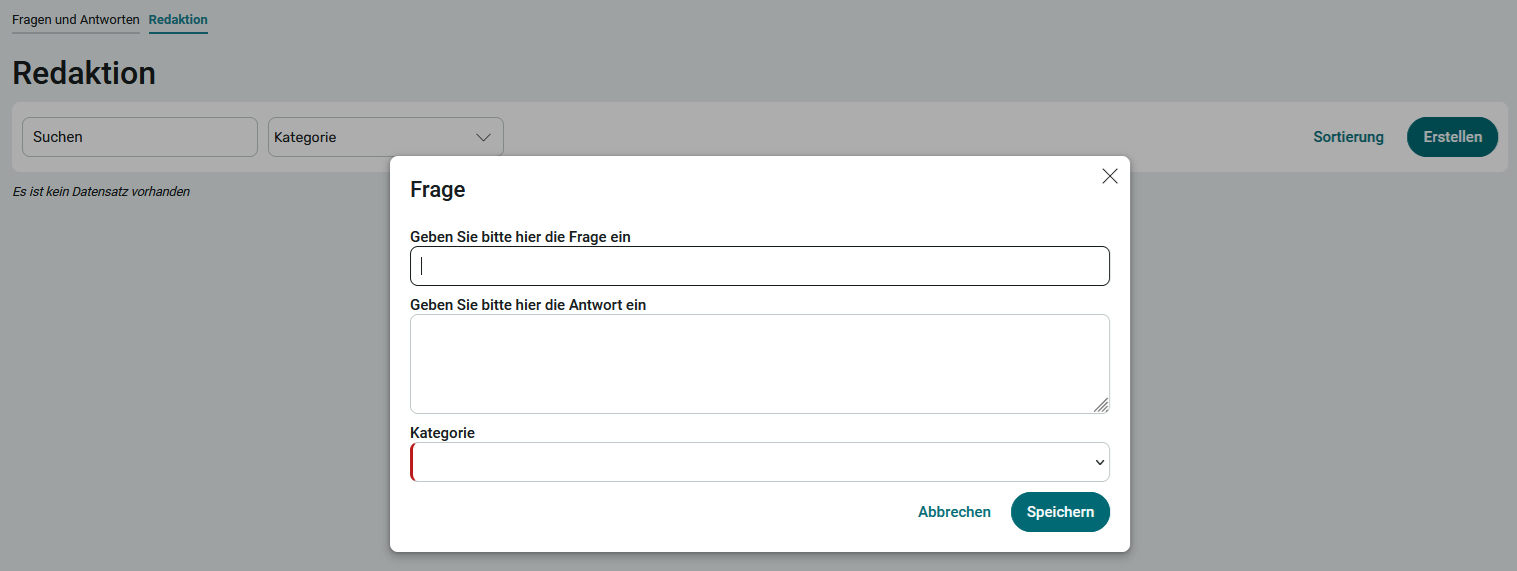Click the Erstellen button
Image resolution: width=1517 pixels, height=571 pixels.
click(1452, 137)
